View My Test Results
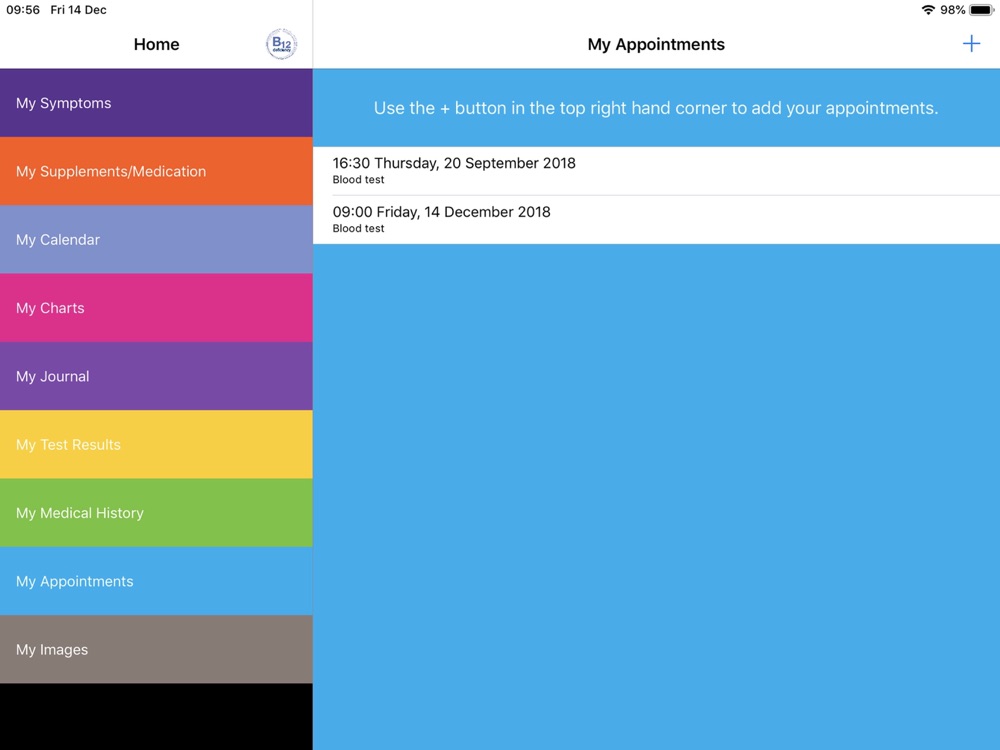The width and height of the screenshot is (1000, 750). [156, 445]
